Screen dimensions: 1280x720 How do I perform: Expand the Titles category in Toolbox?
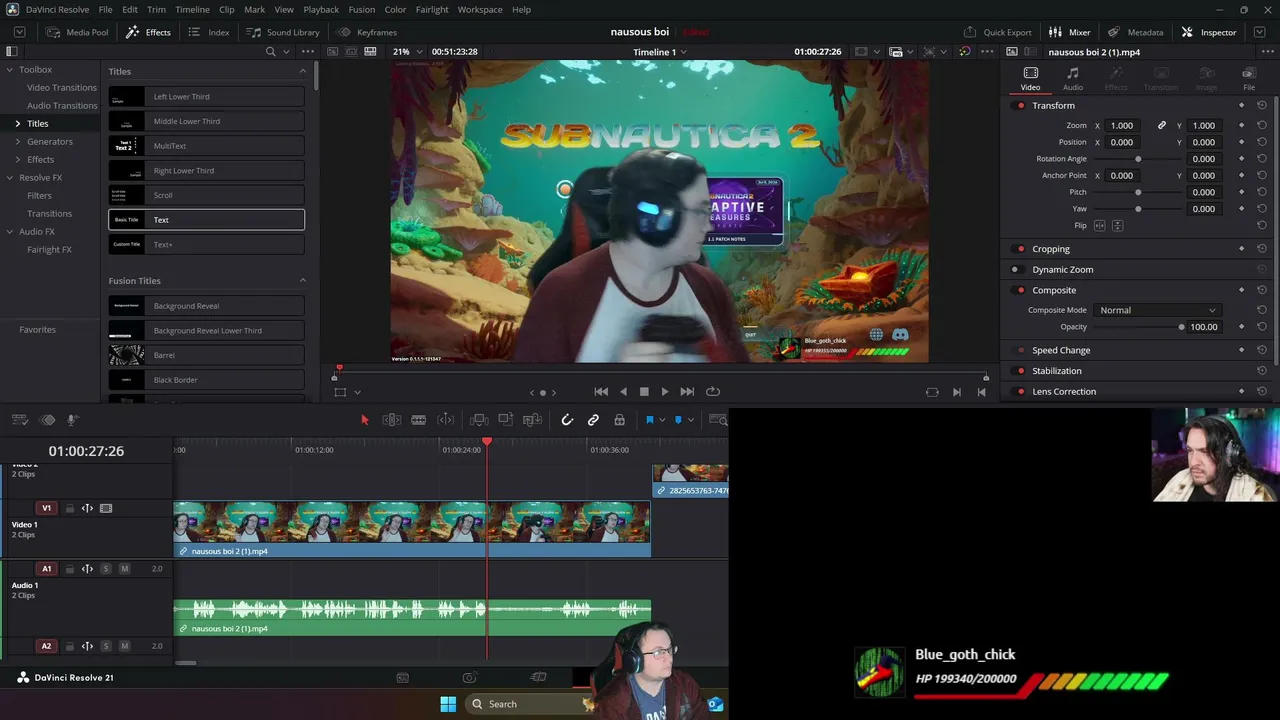pos(17,124)
